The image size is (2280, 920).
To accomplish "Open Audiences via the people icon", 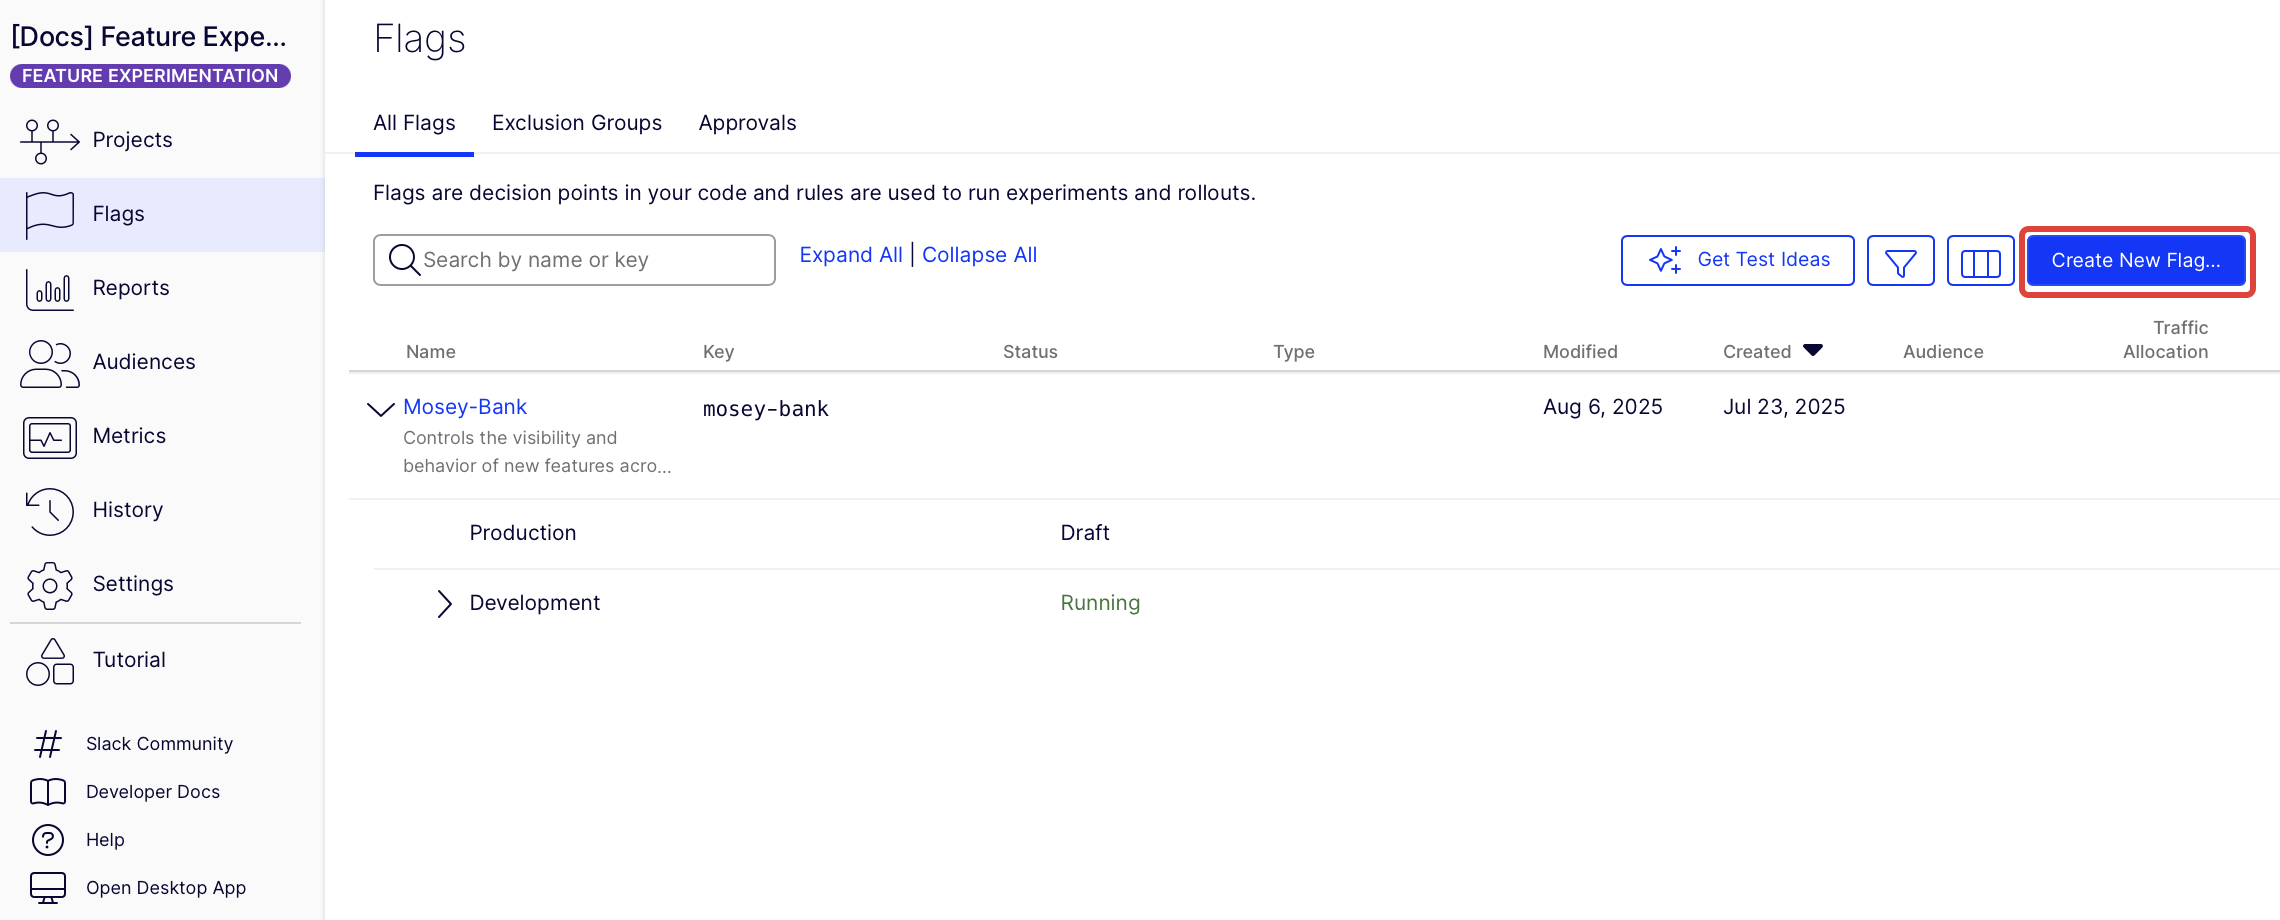I will click(x=48, y=363).
